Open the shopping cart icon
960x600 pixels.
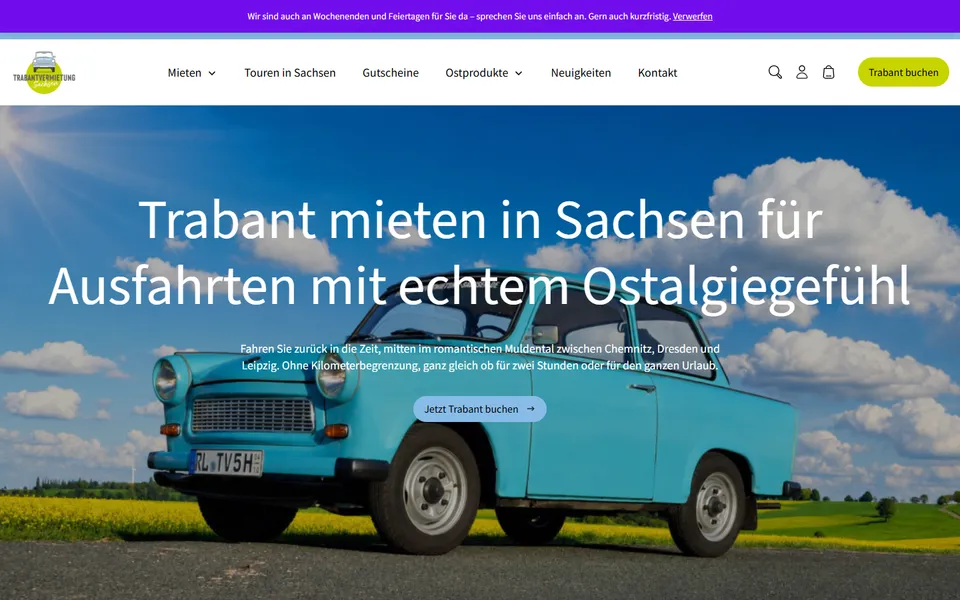click(x=828, y=72)
